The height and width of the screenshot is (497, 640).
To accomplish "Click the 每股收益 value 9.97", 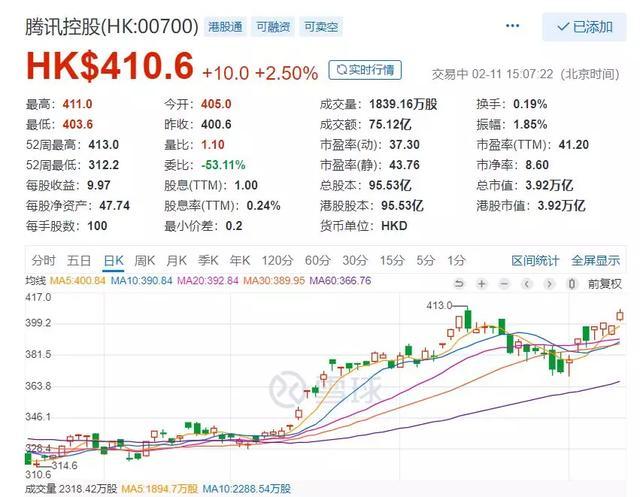I will point(99,185).
